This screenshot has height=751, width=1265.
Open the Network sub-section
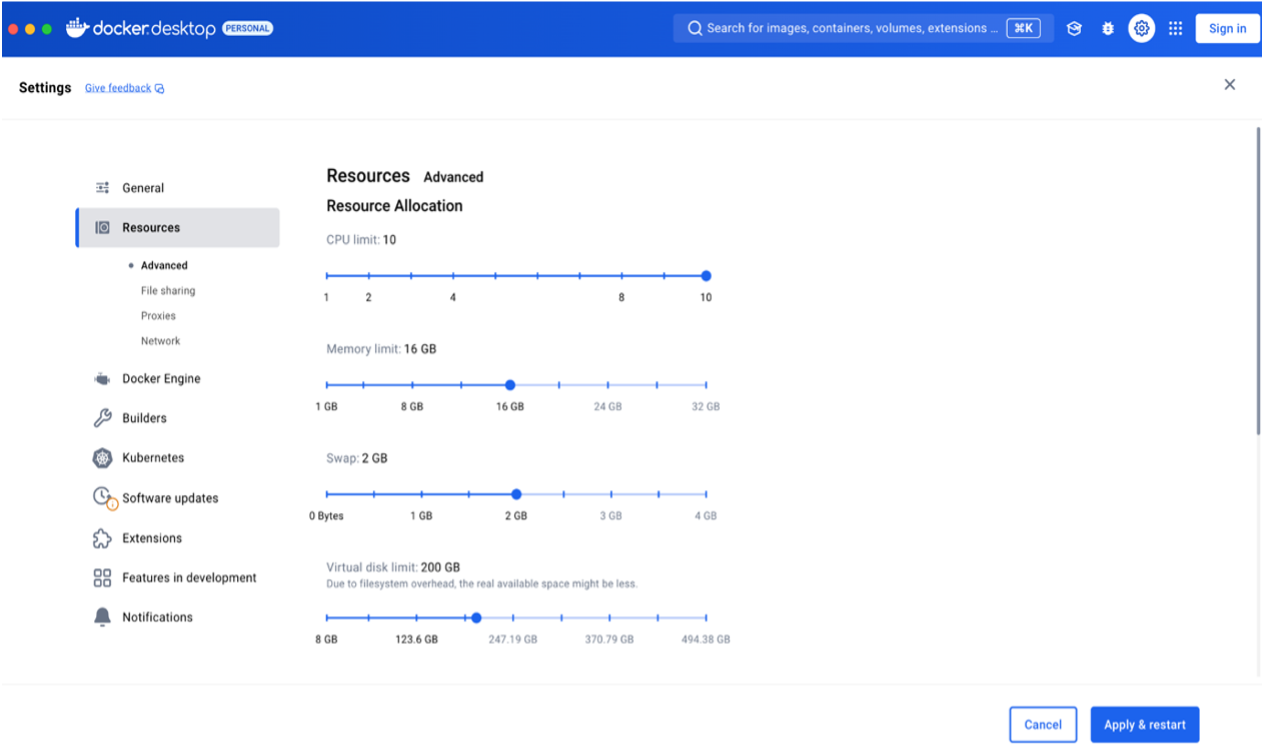[160, 341]
